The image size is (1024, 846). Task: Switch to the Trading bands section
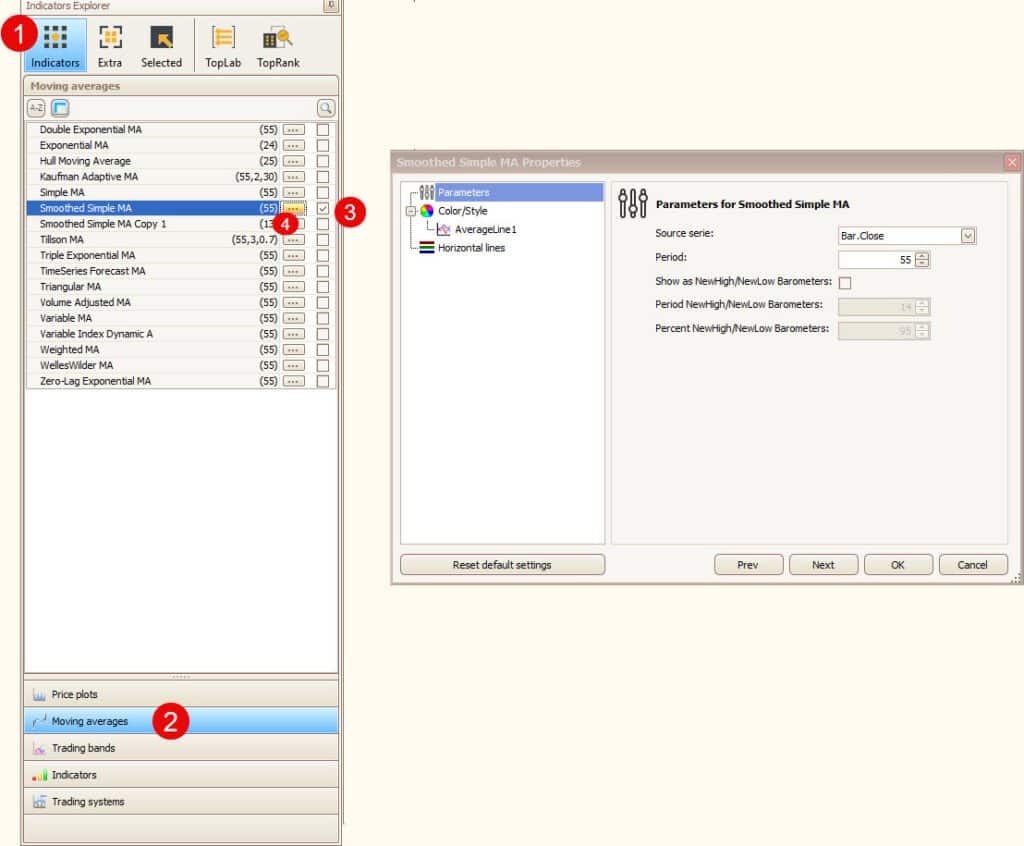(x=181, y=748)
